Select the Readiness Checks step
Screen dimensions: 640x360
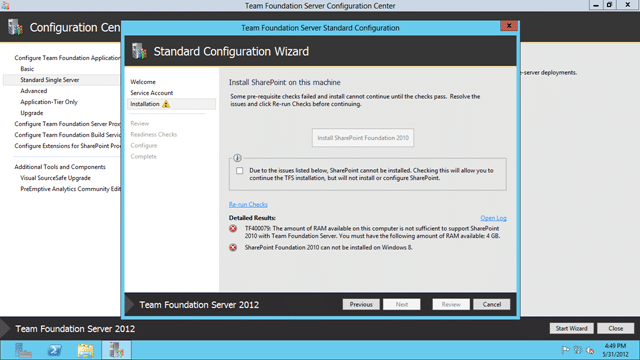click(x=153, y=134)
